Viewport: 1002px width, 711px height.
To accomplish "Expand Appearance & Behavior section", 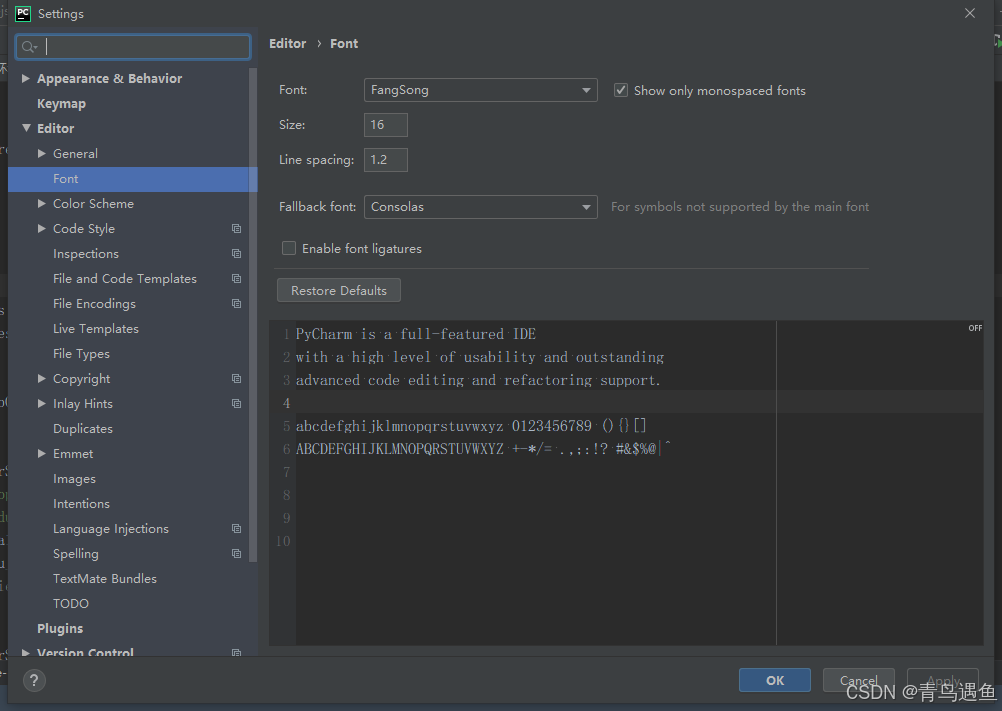I will click(26, 78).
